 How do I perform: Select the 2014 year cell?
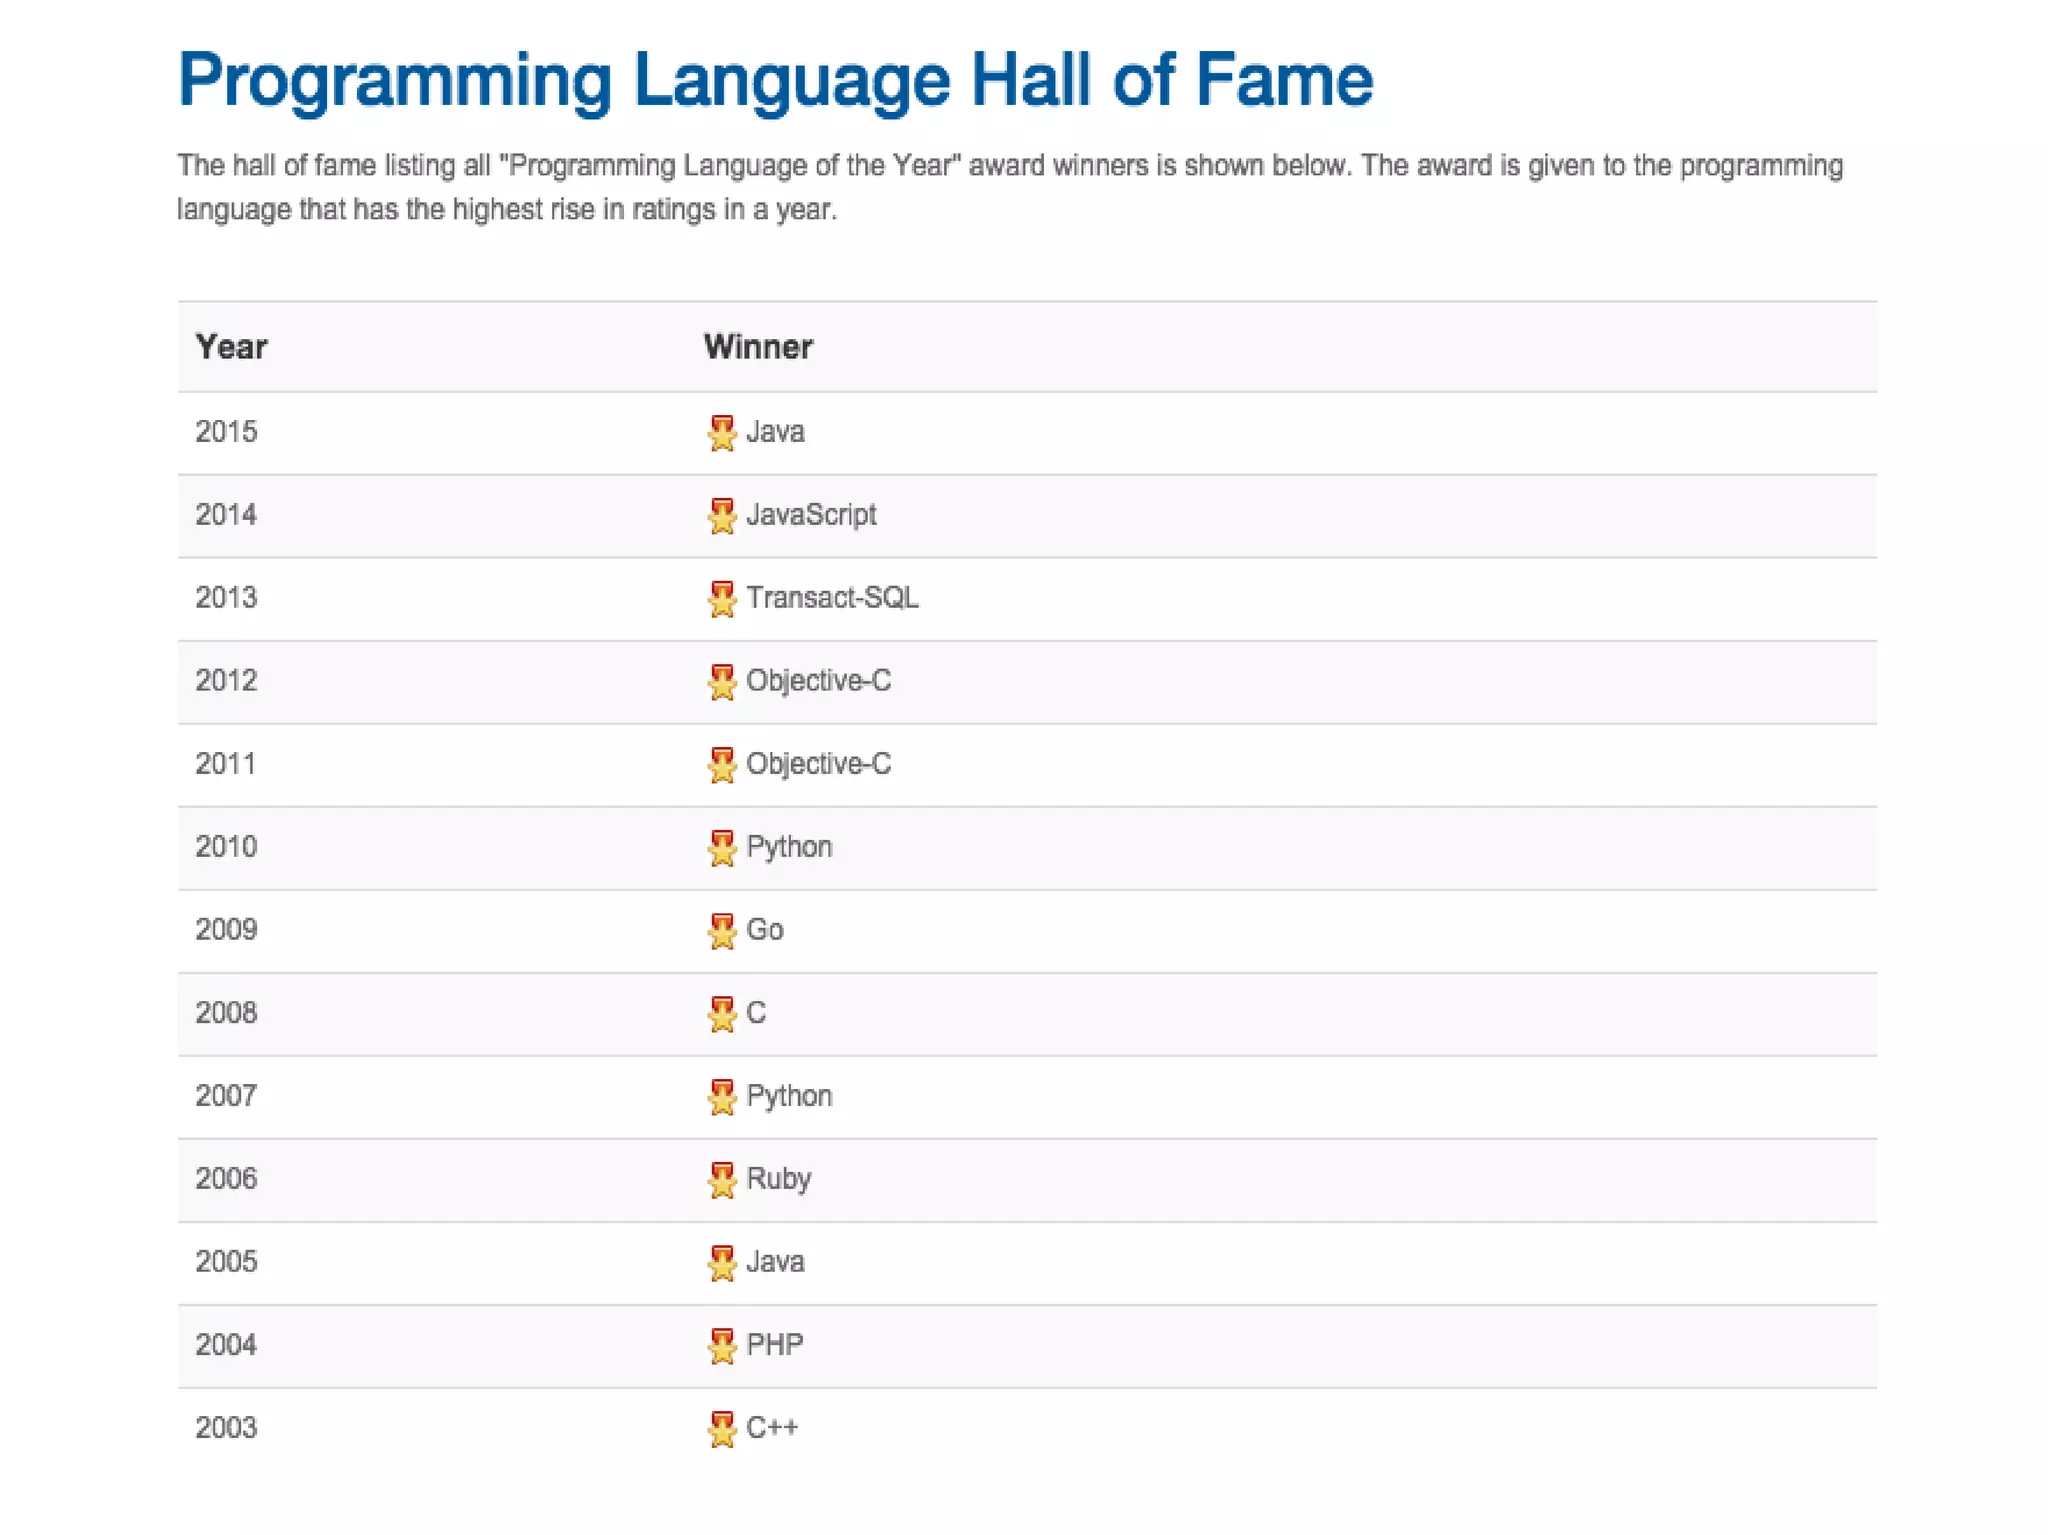(x=226, y=515)
